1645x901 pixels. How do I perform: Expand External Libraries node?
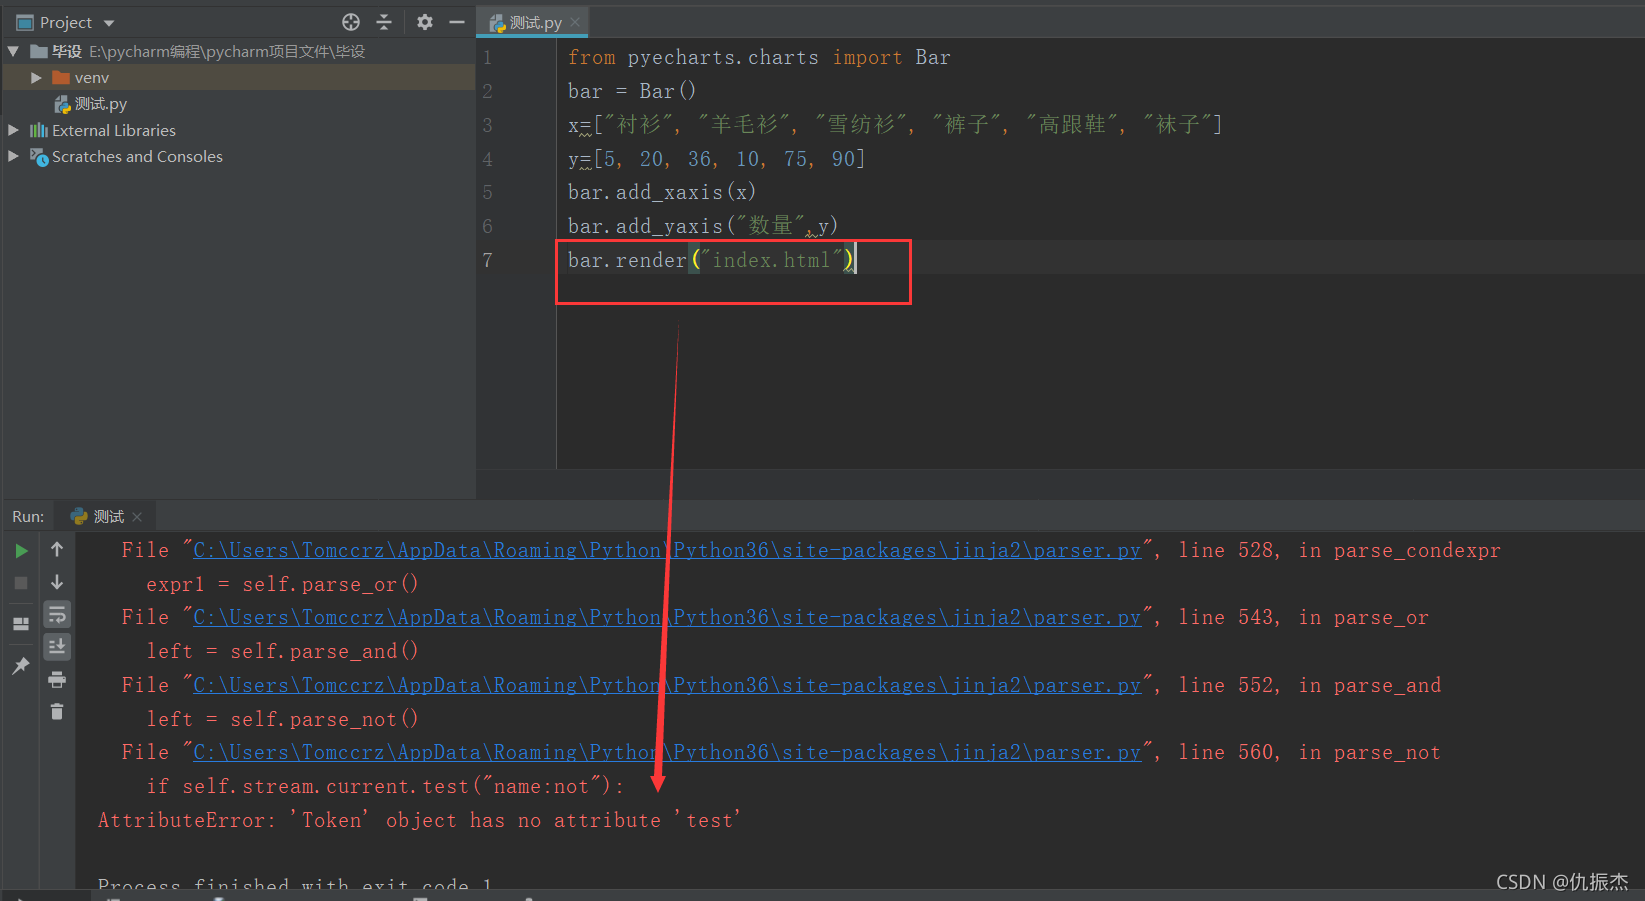point(13,130)
